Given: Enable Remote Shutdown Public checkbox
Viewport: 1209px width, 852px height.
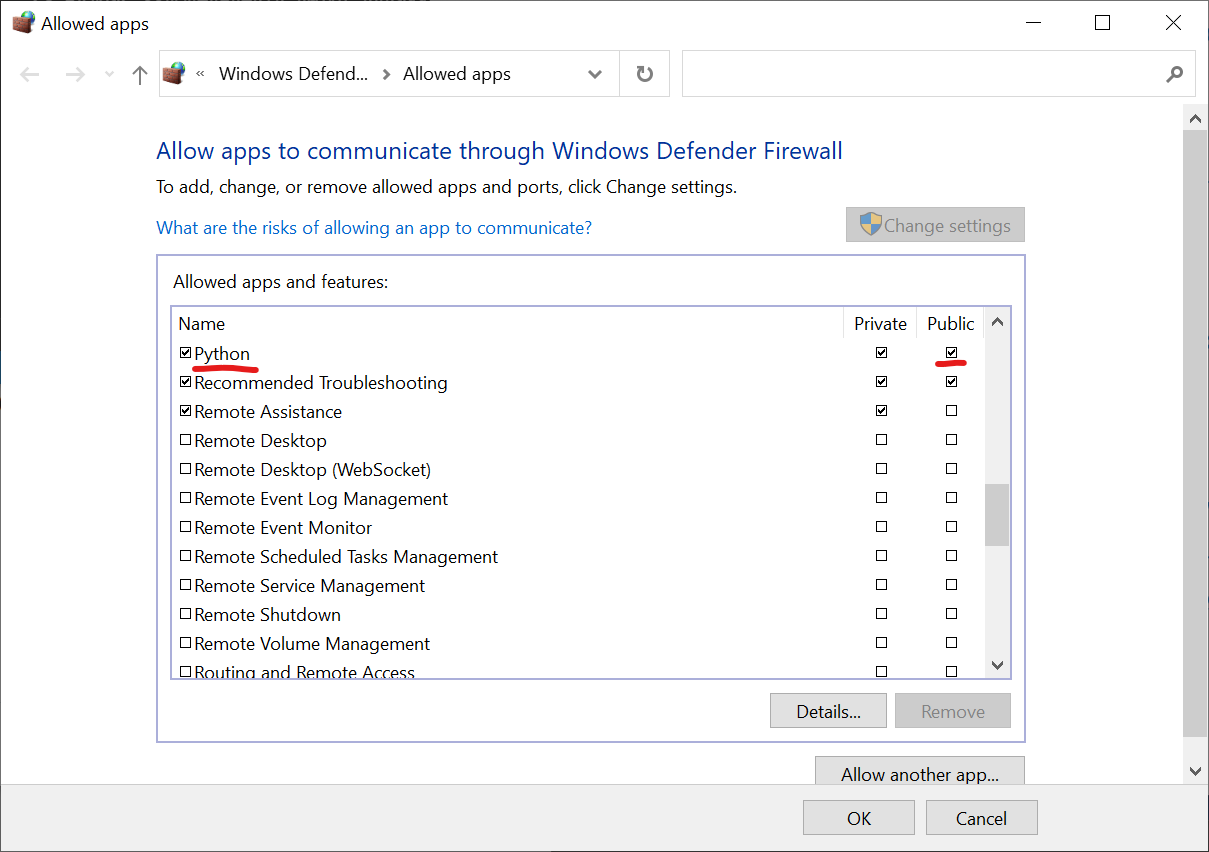Looking at the screenshot, I should click(x=951, y=613).
